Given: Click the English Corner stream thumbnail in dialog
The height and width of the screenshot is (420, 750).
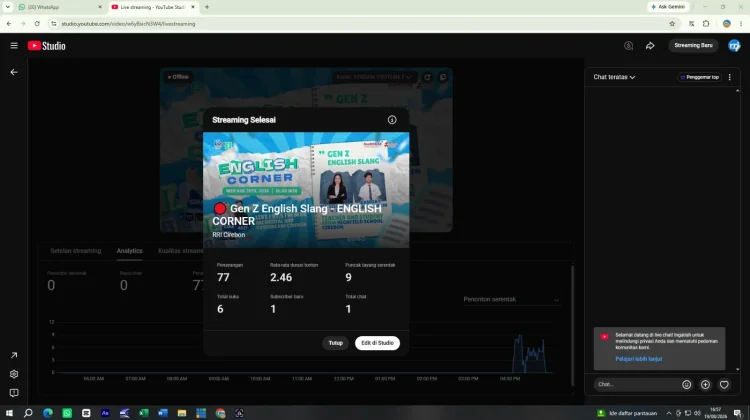Looking at the screenshot, I should click(306, 190).
